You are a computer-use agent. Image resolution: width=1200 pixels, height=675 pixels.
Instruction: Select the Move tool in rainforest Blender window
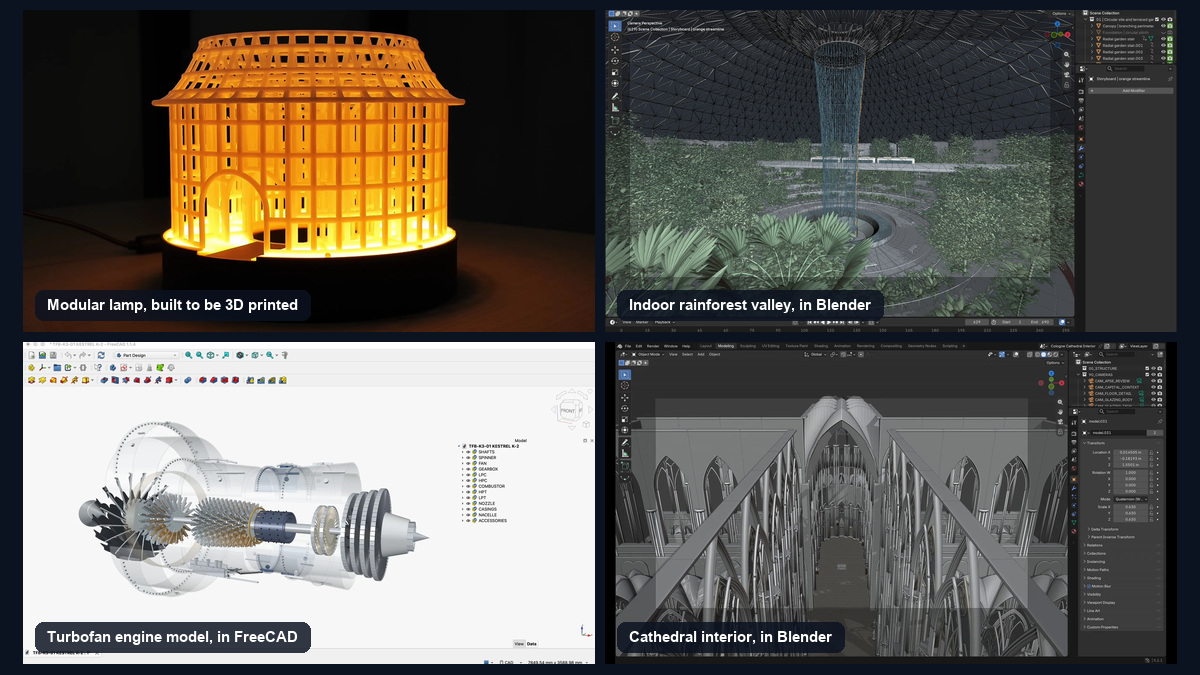(x=615, y=50)
